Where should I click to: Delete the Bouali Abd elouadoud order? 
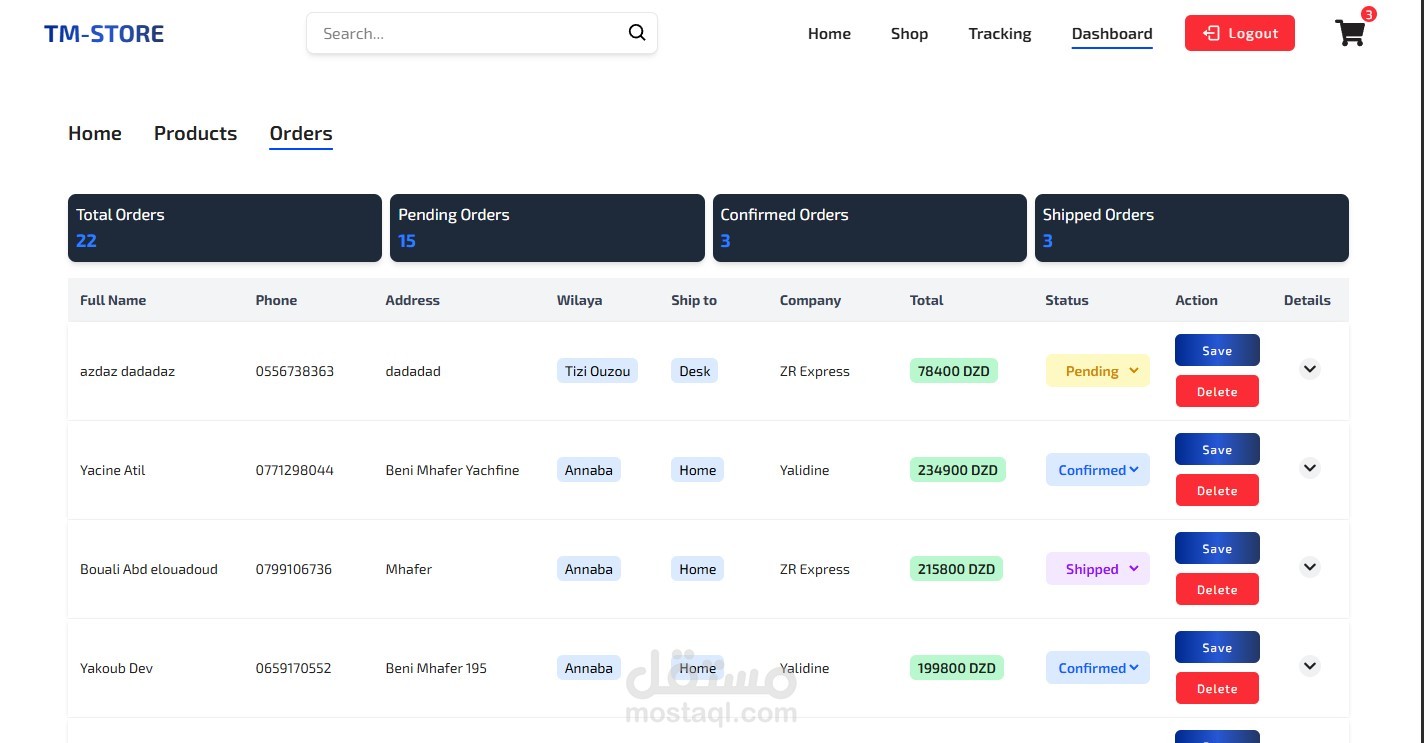pos(1217,589)
